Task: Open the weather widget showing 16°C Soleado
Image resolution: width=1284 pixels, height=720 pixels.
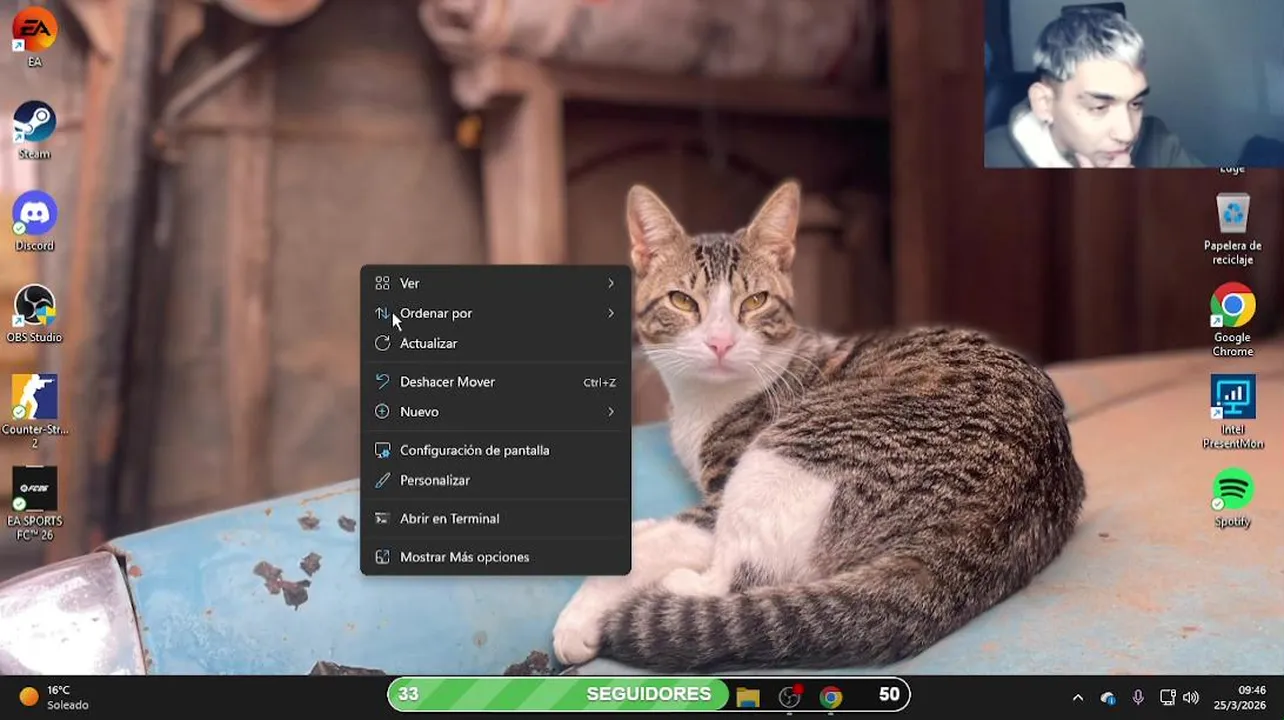Action: [x=56, y=697]
